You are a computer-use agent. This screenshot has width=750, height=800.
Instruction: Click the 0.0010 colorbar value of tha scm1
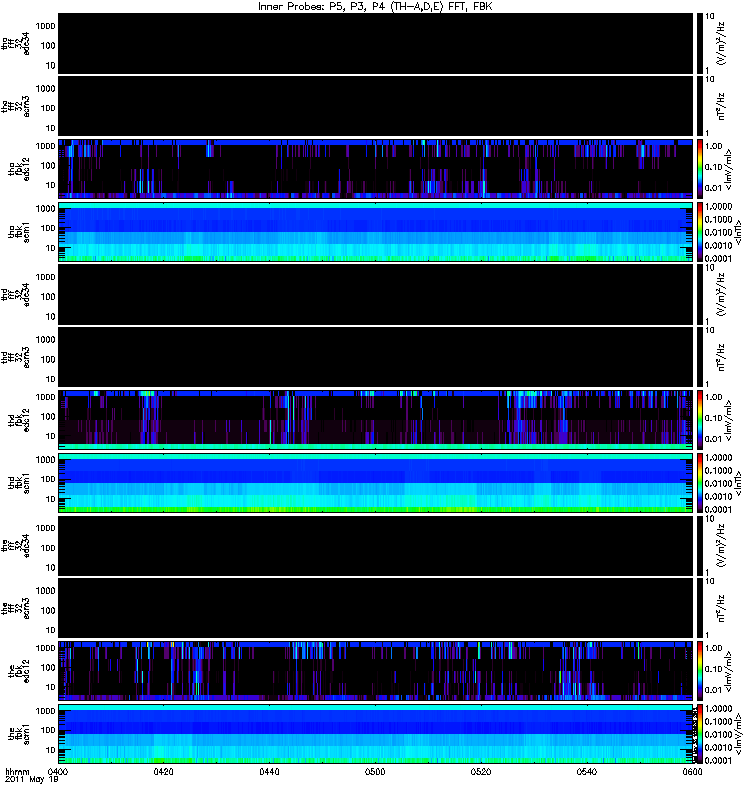pos(718,245)
